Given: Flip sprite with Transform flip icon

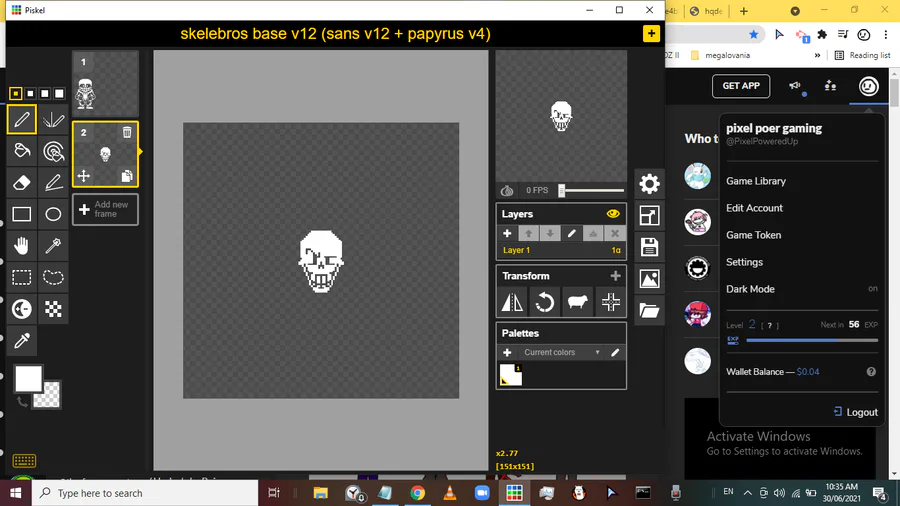Looking at the screenshot, I should pyautogui.click(x=512, y=302).
